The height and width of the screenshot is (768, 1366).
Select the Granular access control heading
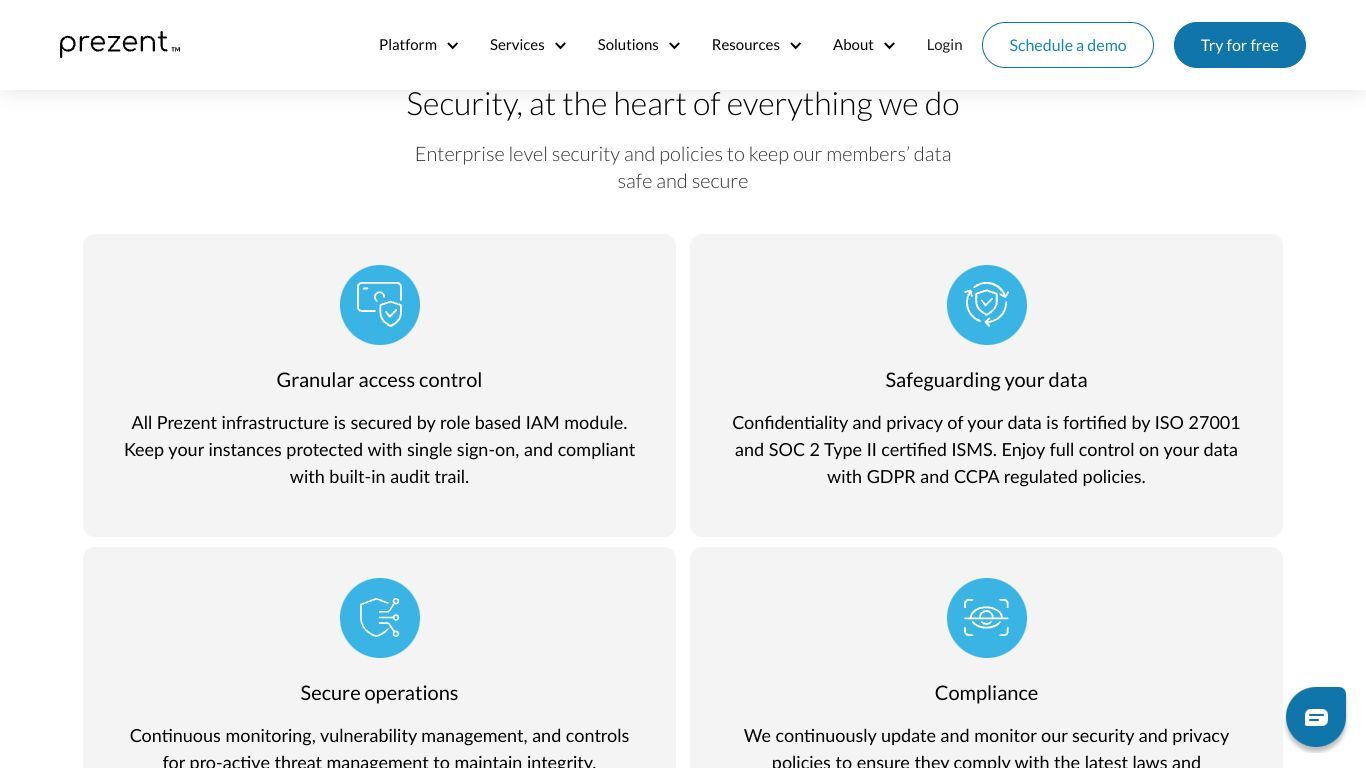(x=379, y=380)
